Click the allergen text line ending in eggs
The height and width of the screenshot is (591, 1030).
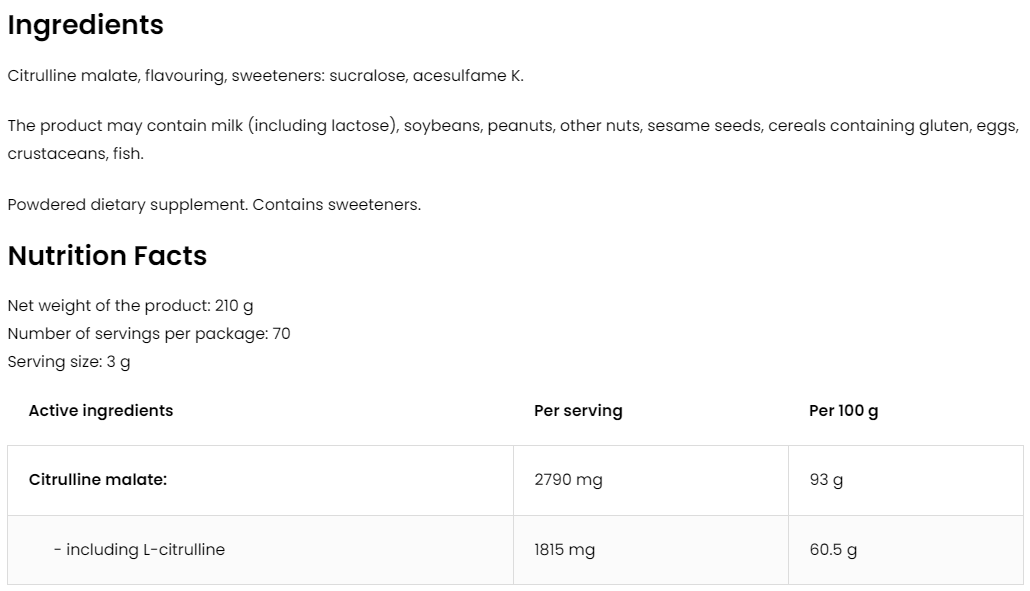coord(512,126)
